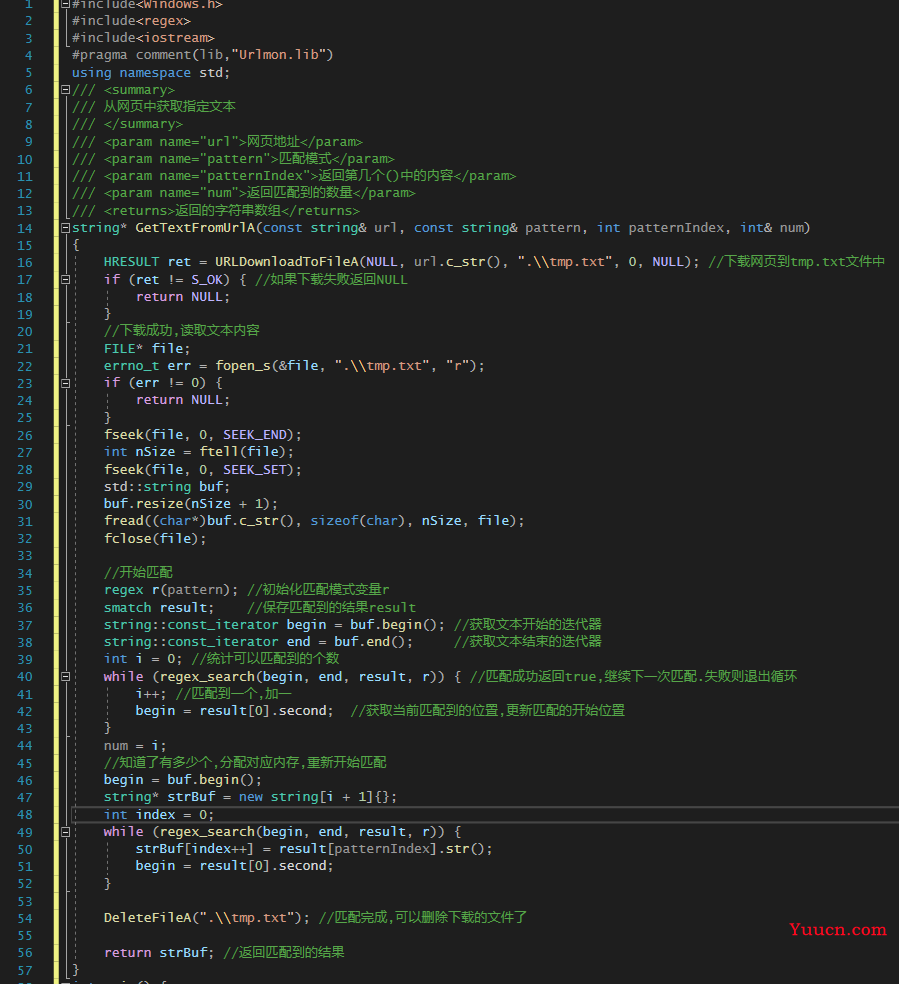Click the param name="pattern" comment line
Image resolution: width=899 pixels, height=984 pixels.
(233, 159)
